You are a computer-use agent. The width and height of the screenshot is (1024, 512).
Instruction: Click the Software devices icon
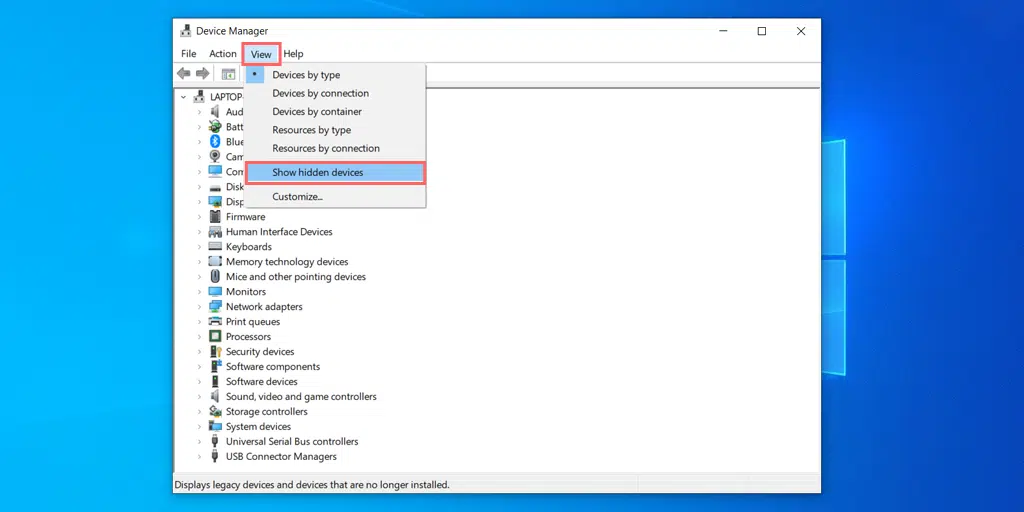pos(215,381)
